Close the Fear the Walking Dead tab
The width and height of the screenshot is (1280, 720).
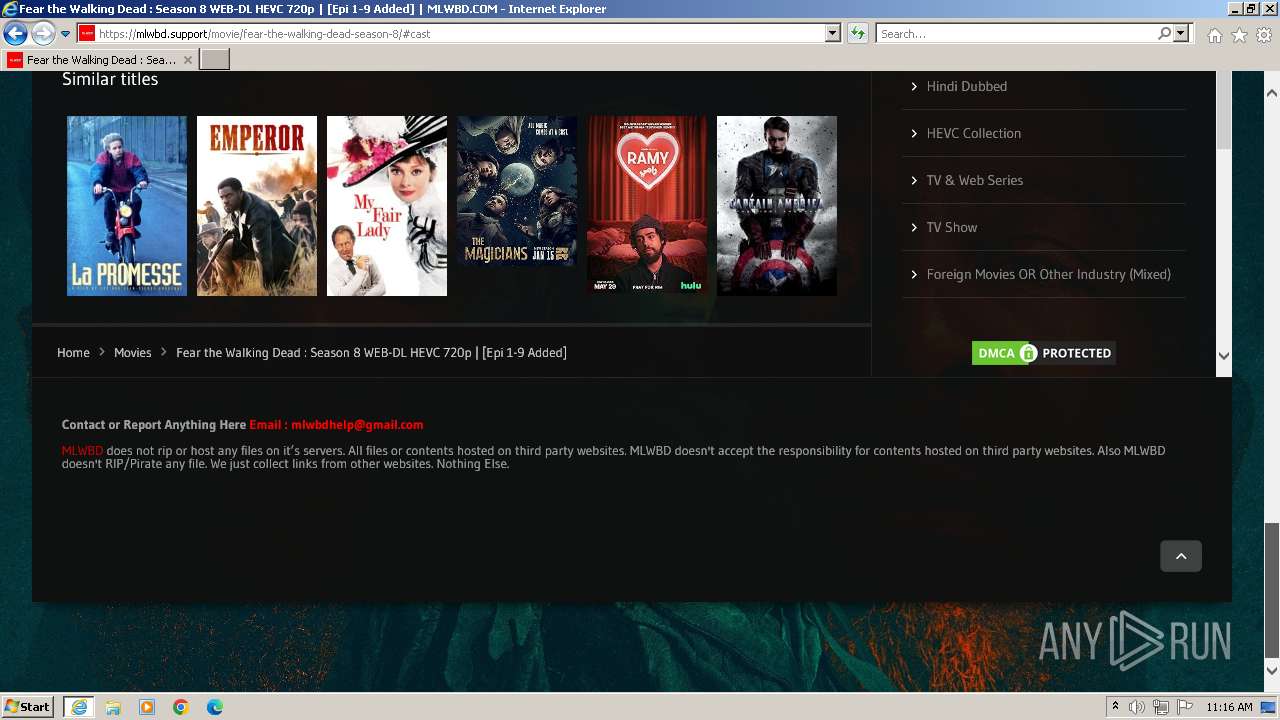tap(188, 60)
